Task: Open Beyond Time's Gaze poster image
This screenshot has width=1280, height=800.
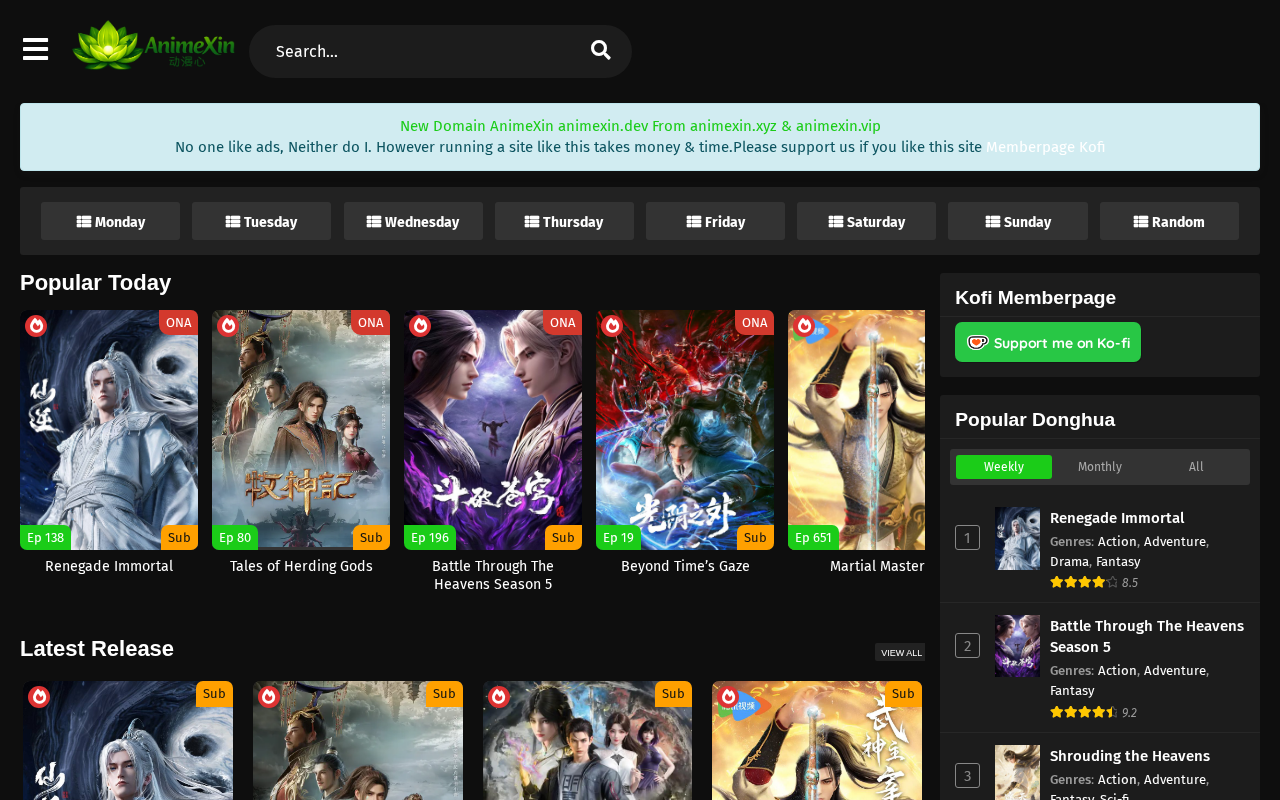Action: (x=685, y=430)
